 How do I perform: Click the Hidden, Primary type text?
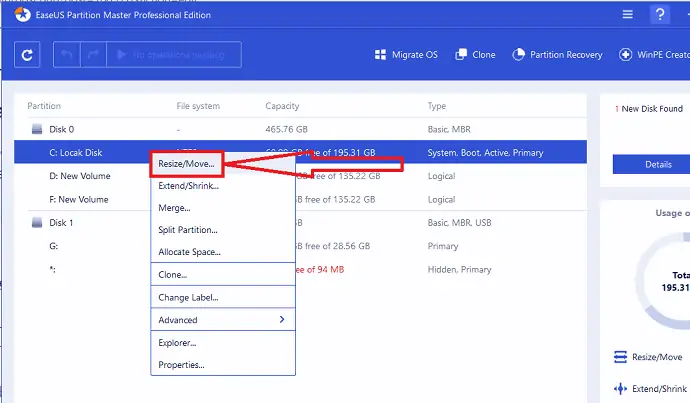click(459, 269)
